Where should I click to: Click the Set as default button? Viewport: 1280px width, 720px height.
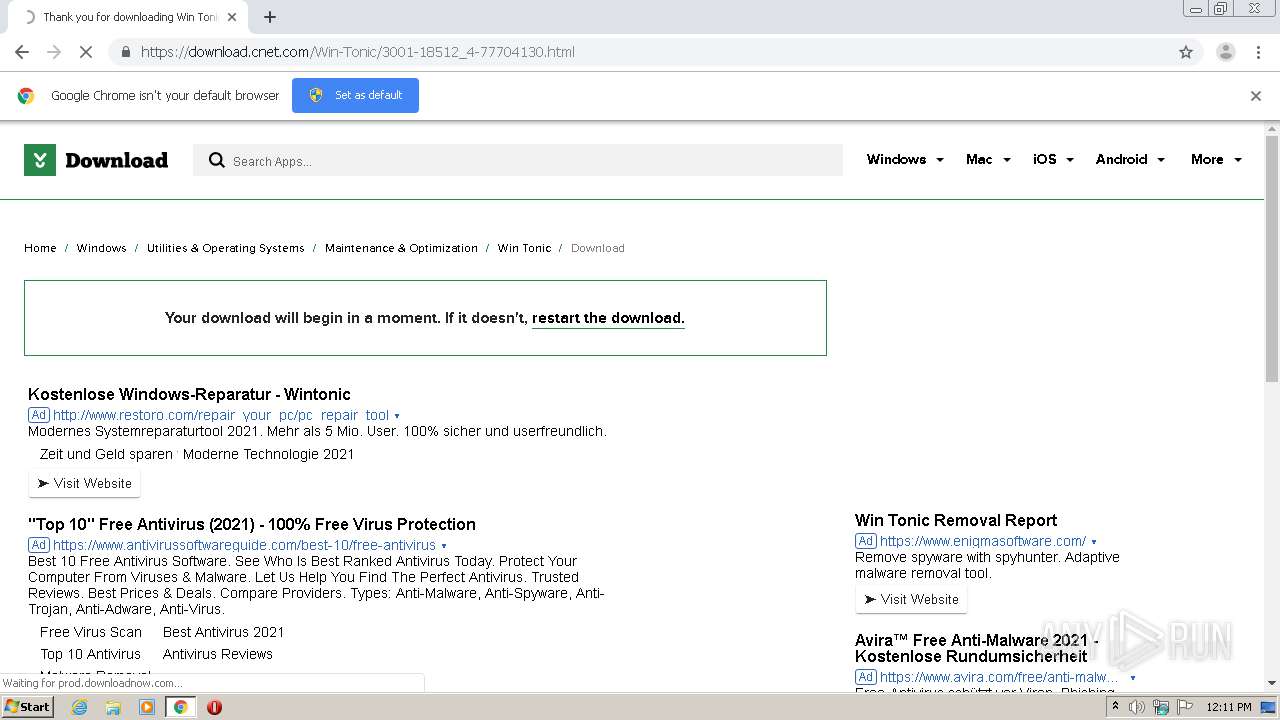tap(355, 95)
